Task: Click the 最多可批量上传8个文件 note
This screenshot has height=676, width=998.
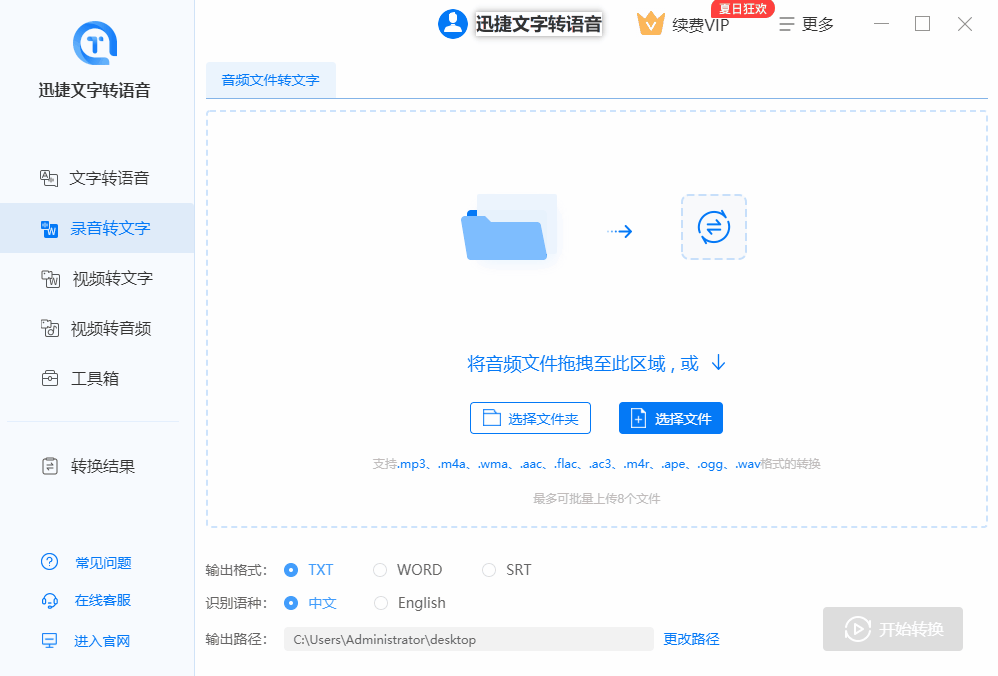Action: point(596,498)
